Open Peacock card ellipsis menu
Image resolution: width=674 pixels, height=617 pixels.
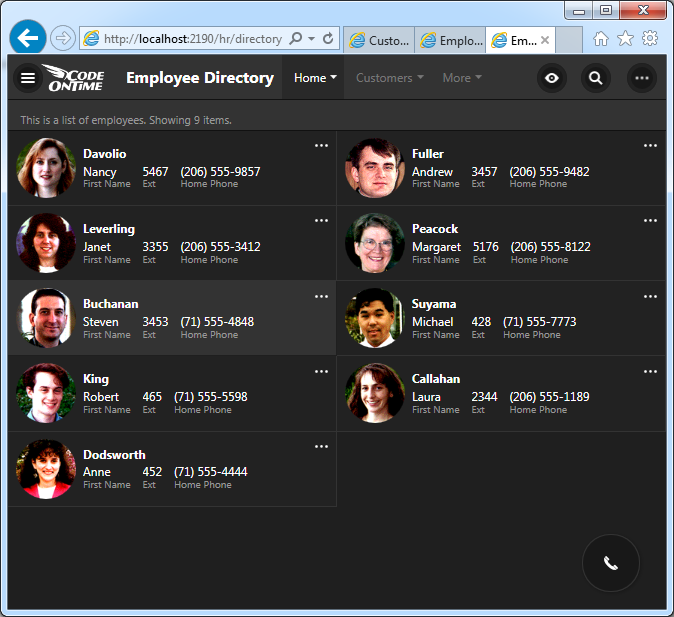tap(650, 221)
